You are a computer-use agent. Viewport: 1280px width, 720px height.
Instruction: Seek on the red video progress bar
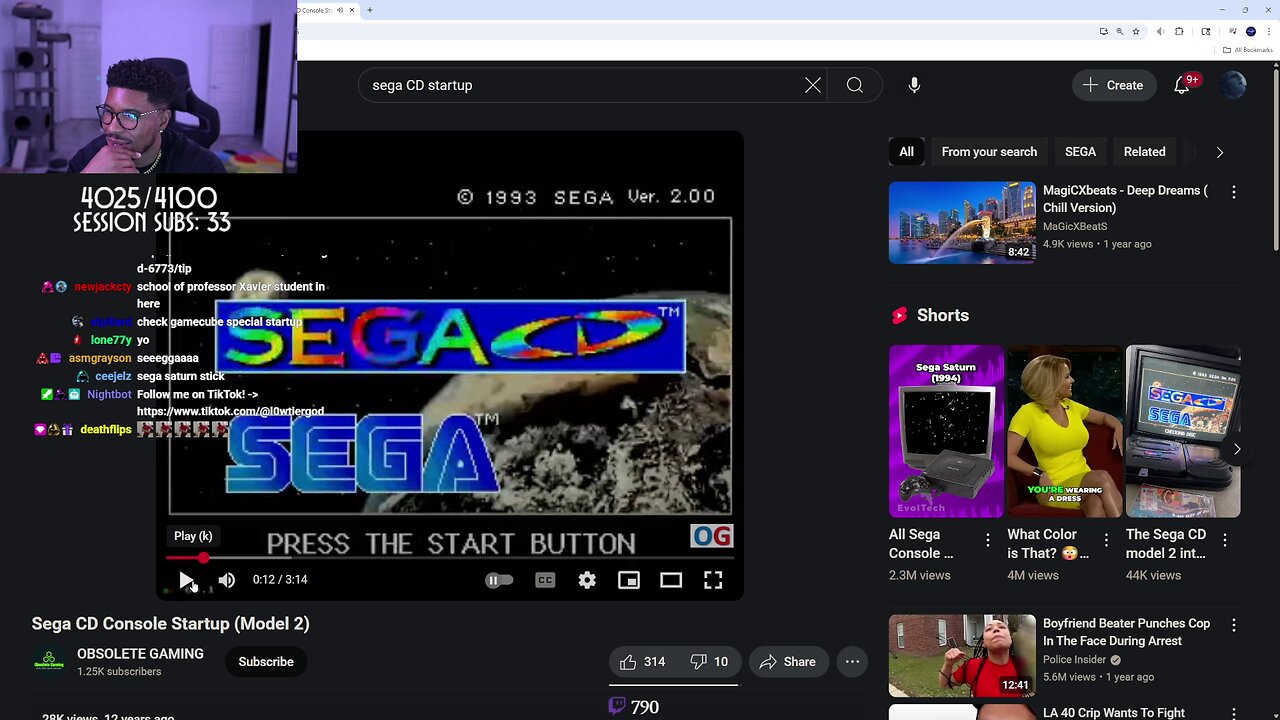coord(450,558)
